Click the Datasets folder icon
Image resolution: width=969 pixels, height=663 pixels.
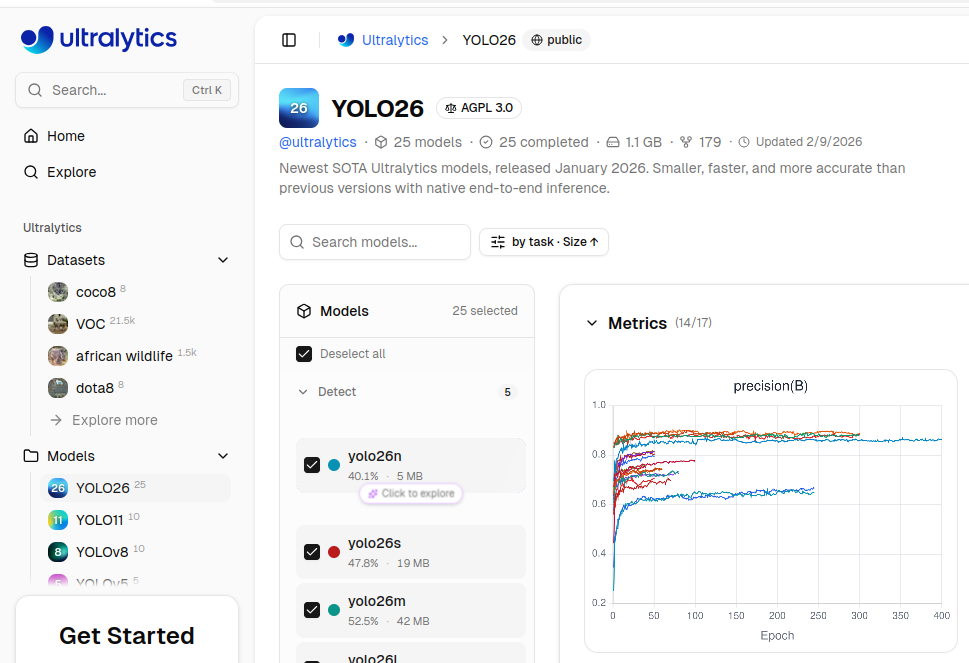(x=31, y=260)
